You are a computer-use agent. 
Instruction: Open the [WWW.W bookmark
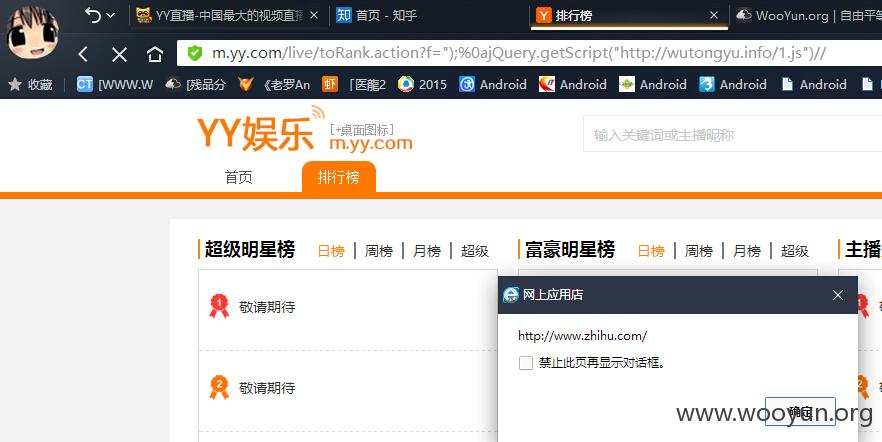tap(115, 84)
